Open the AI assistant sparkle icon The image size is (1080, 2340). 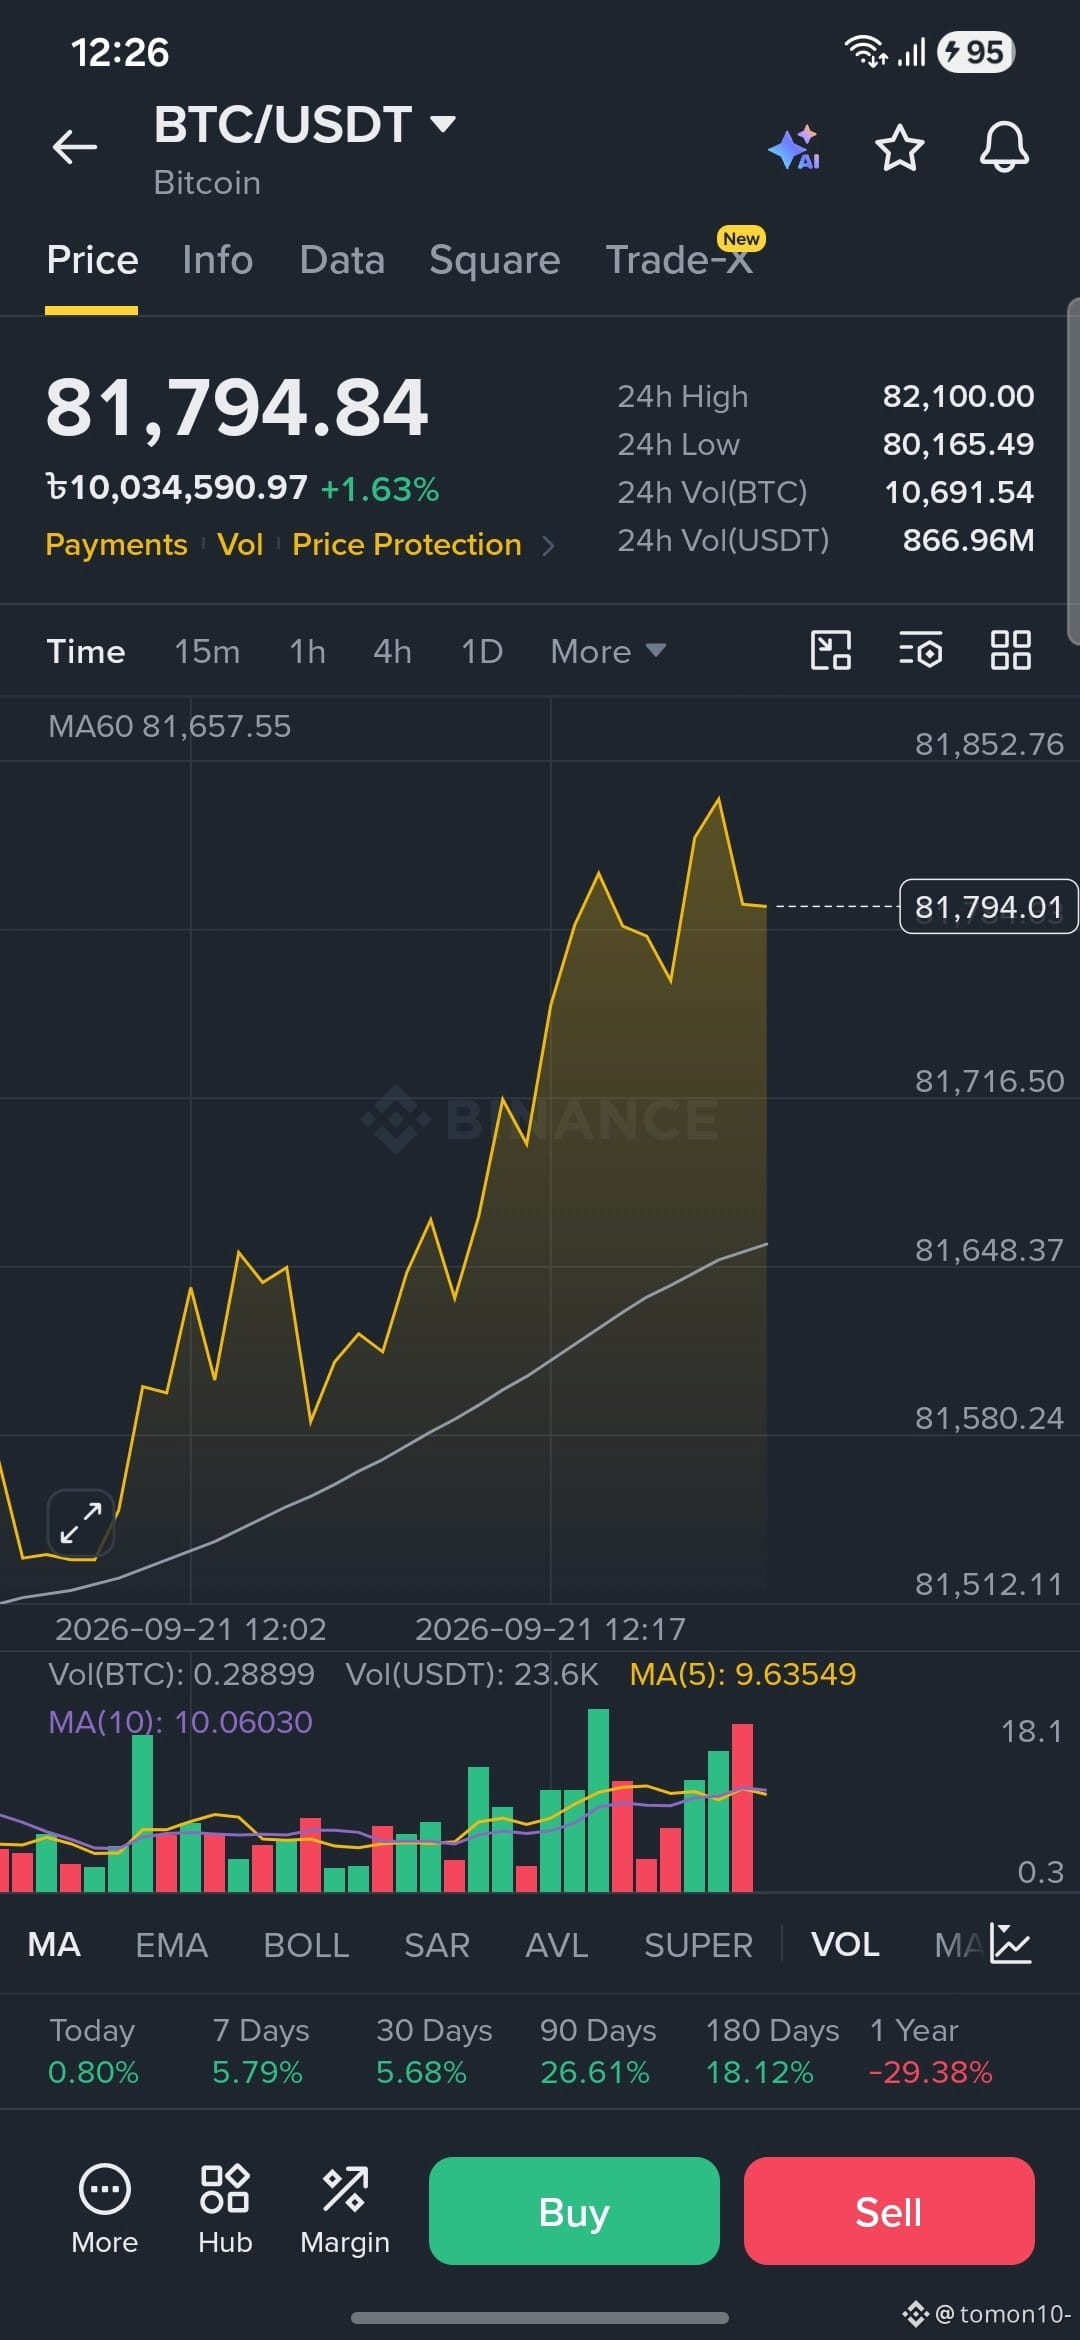click(x=795, y=148)
